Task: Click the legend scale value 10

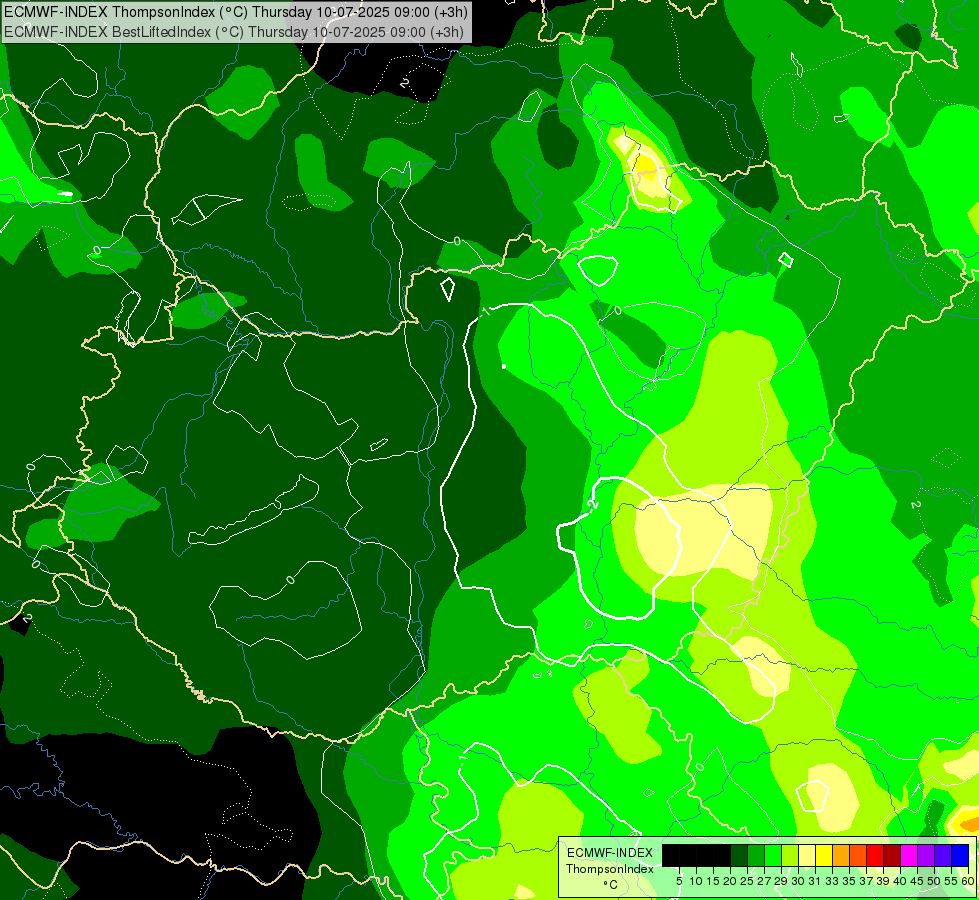Action: (x=696, y=881)
